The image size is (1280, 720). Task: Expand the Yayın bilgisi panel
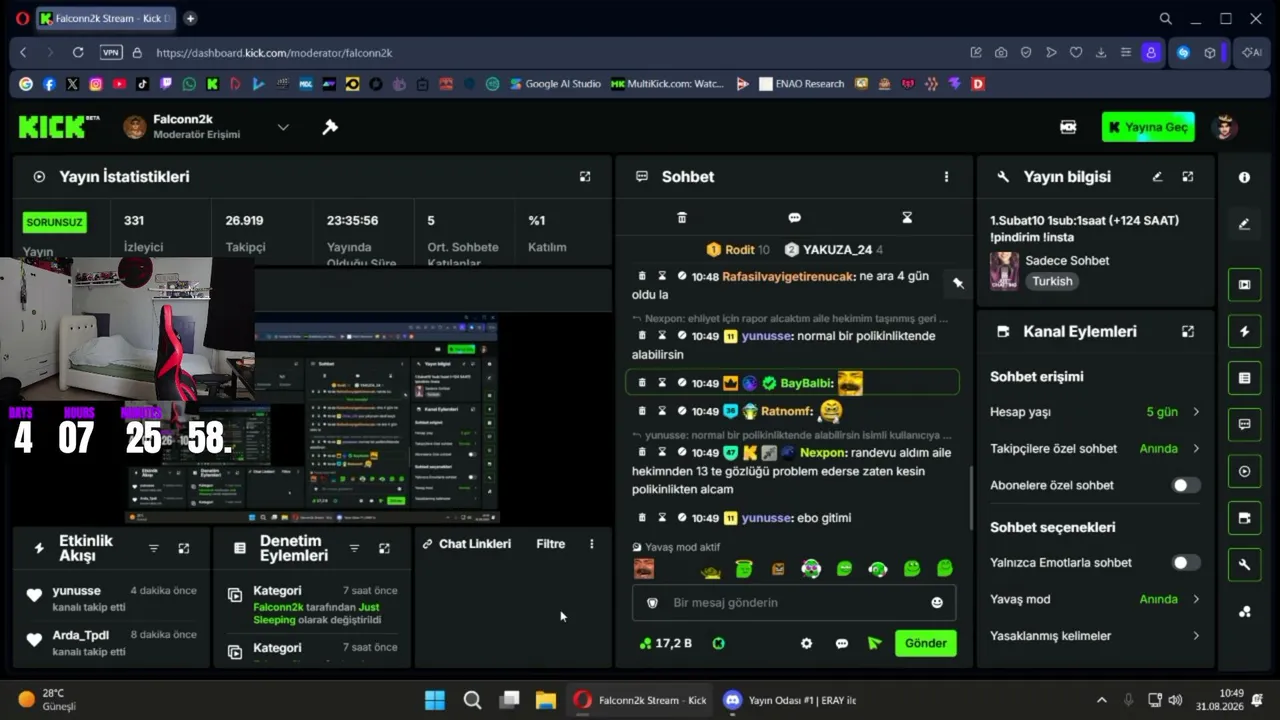tap(1188, 177)
